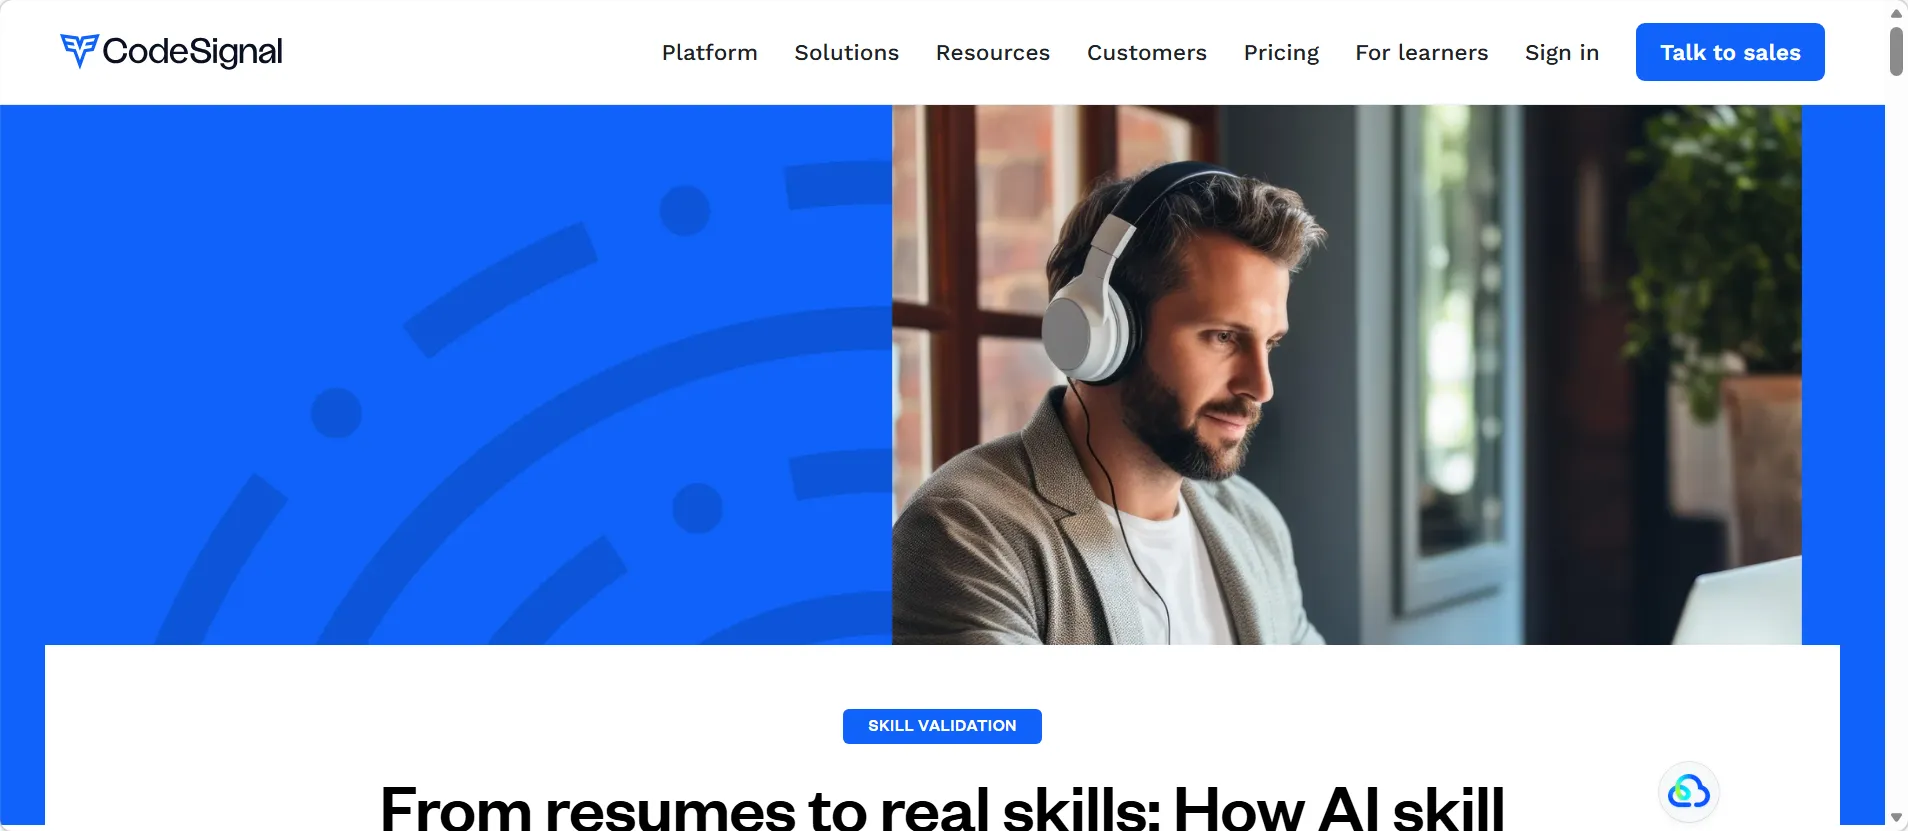Open the Platform menu
Image resolution: width=1908 pixels, height=831 pixels.
click(709, 52)
